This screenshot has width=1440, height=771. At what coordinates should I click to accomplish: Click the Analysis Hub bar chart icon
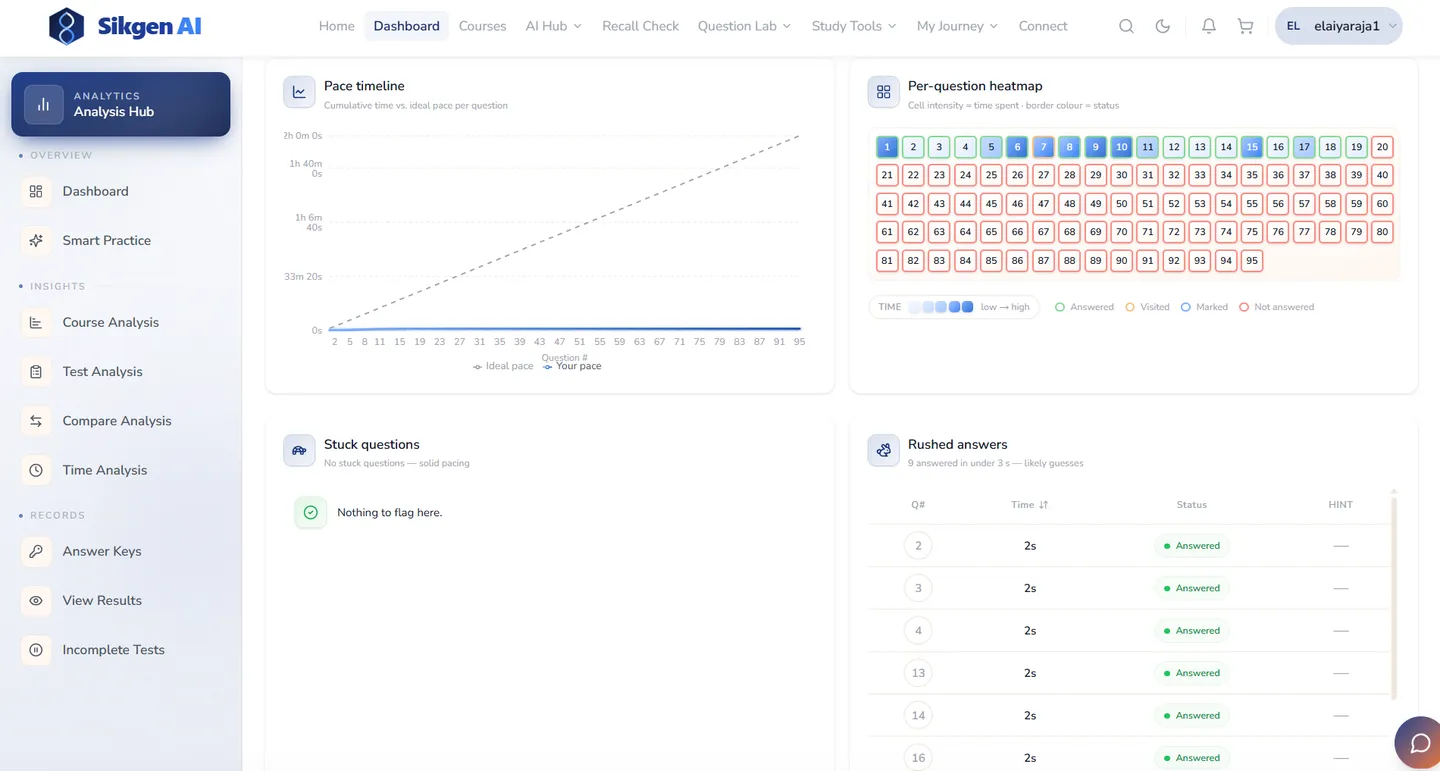click(x=44, y=104)
